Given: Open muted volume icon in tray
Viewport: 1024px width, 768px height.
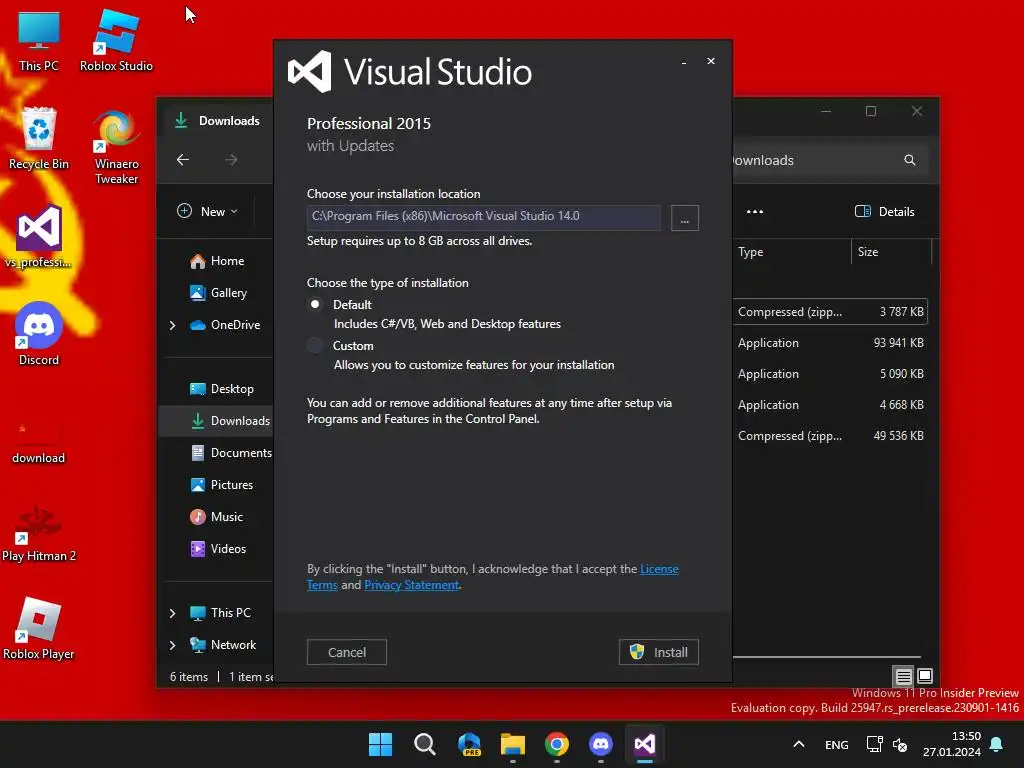Looking at the screenshot, I should (x=900, y=744).
